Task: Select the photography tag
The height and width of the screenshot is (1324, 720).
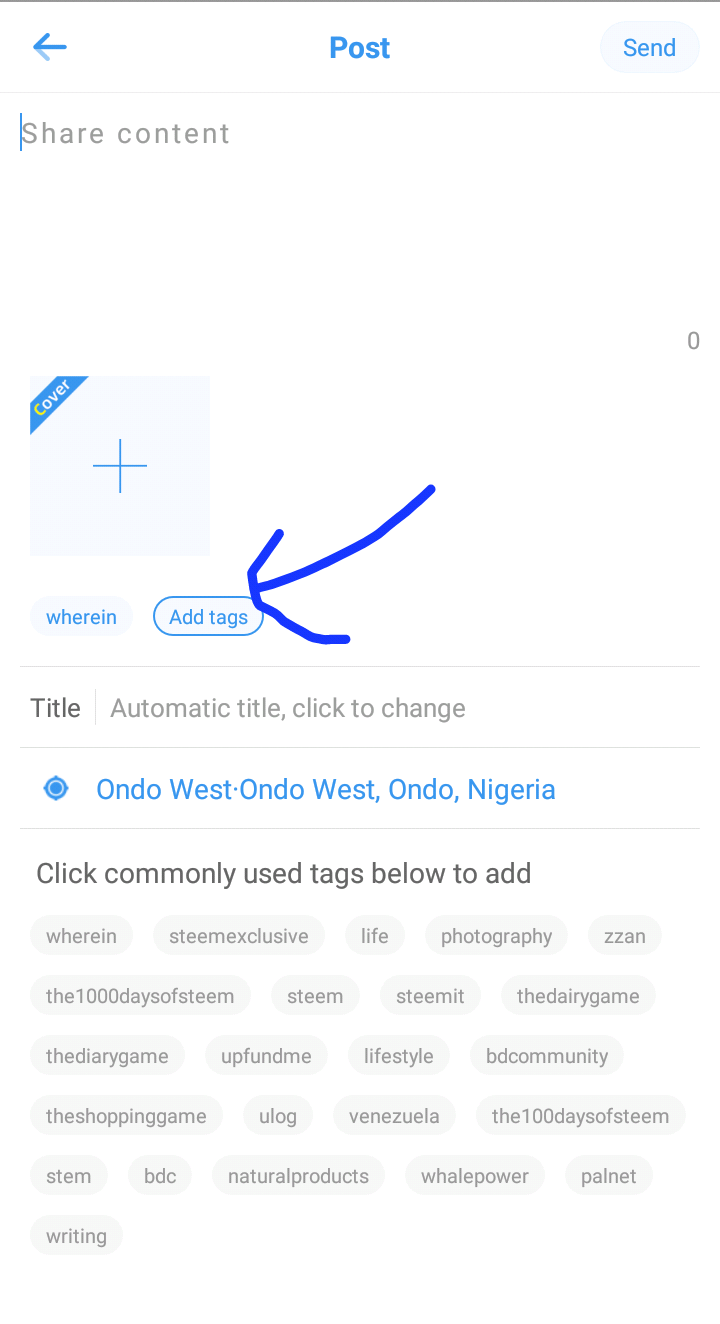Action: [x=496, y=936]
